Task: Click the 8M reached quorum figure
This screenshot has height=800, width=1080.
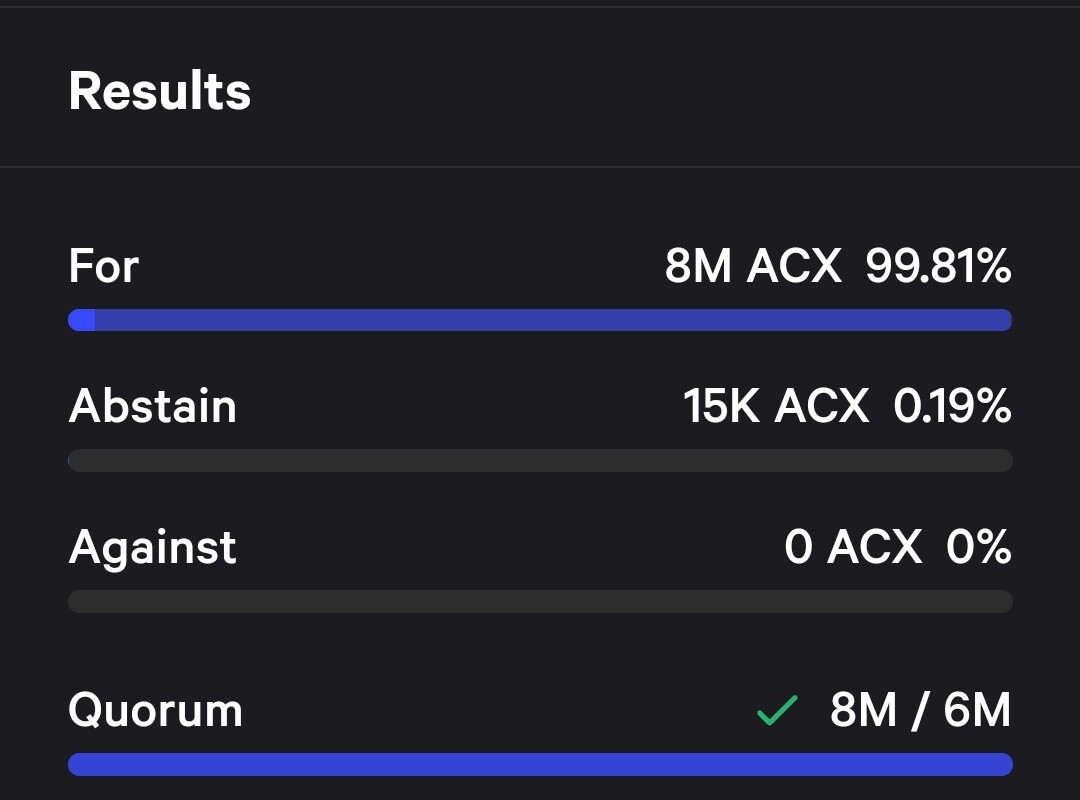Action: pos(864,710)
